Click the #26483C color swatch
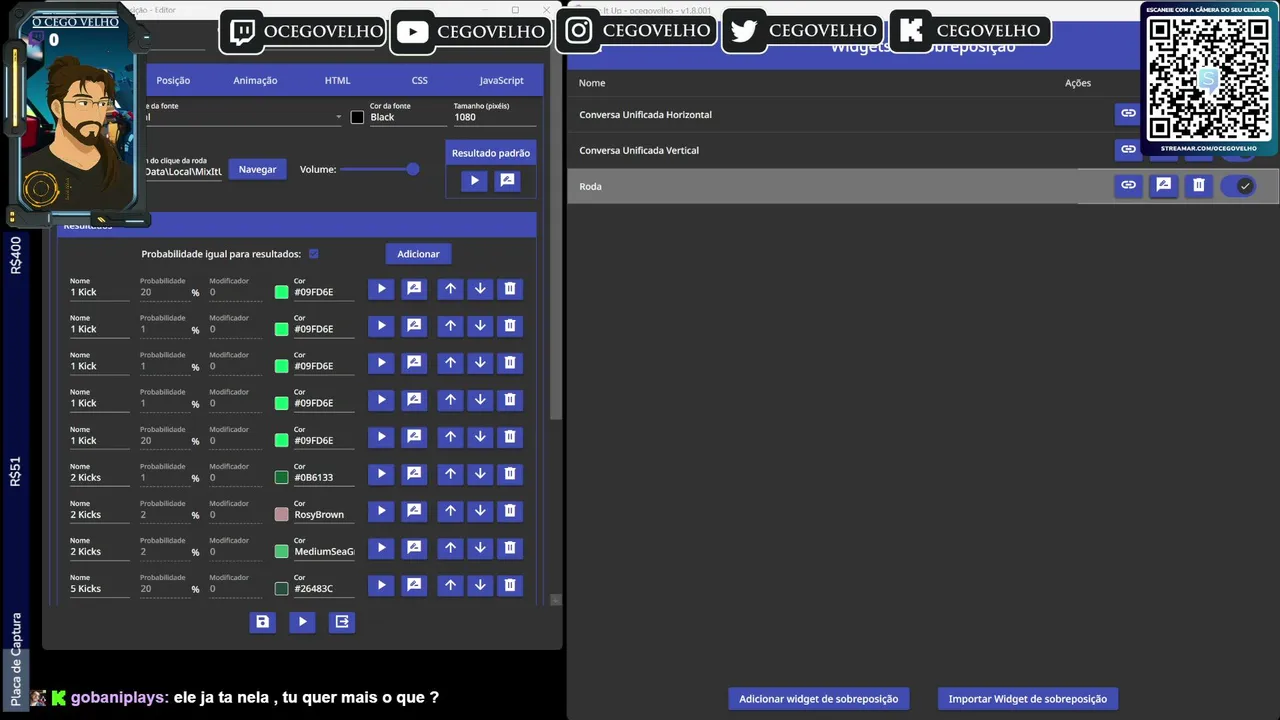This screenshot has height=720, width=1280. (x=282, y=588)
